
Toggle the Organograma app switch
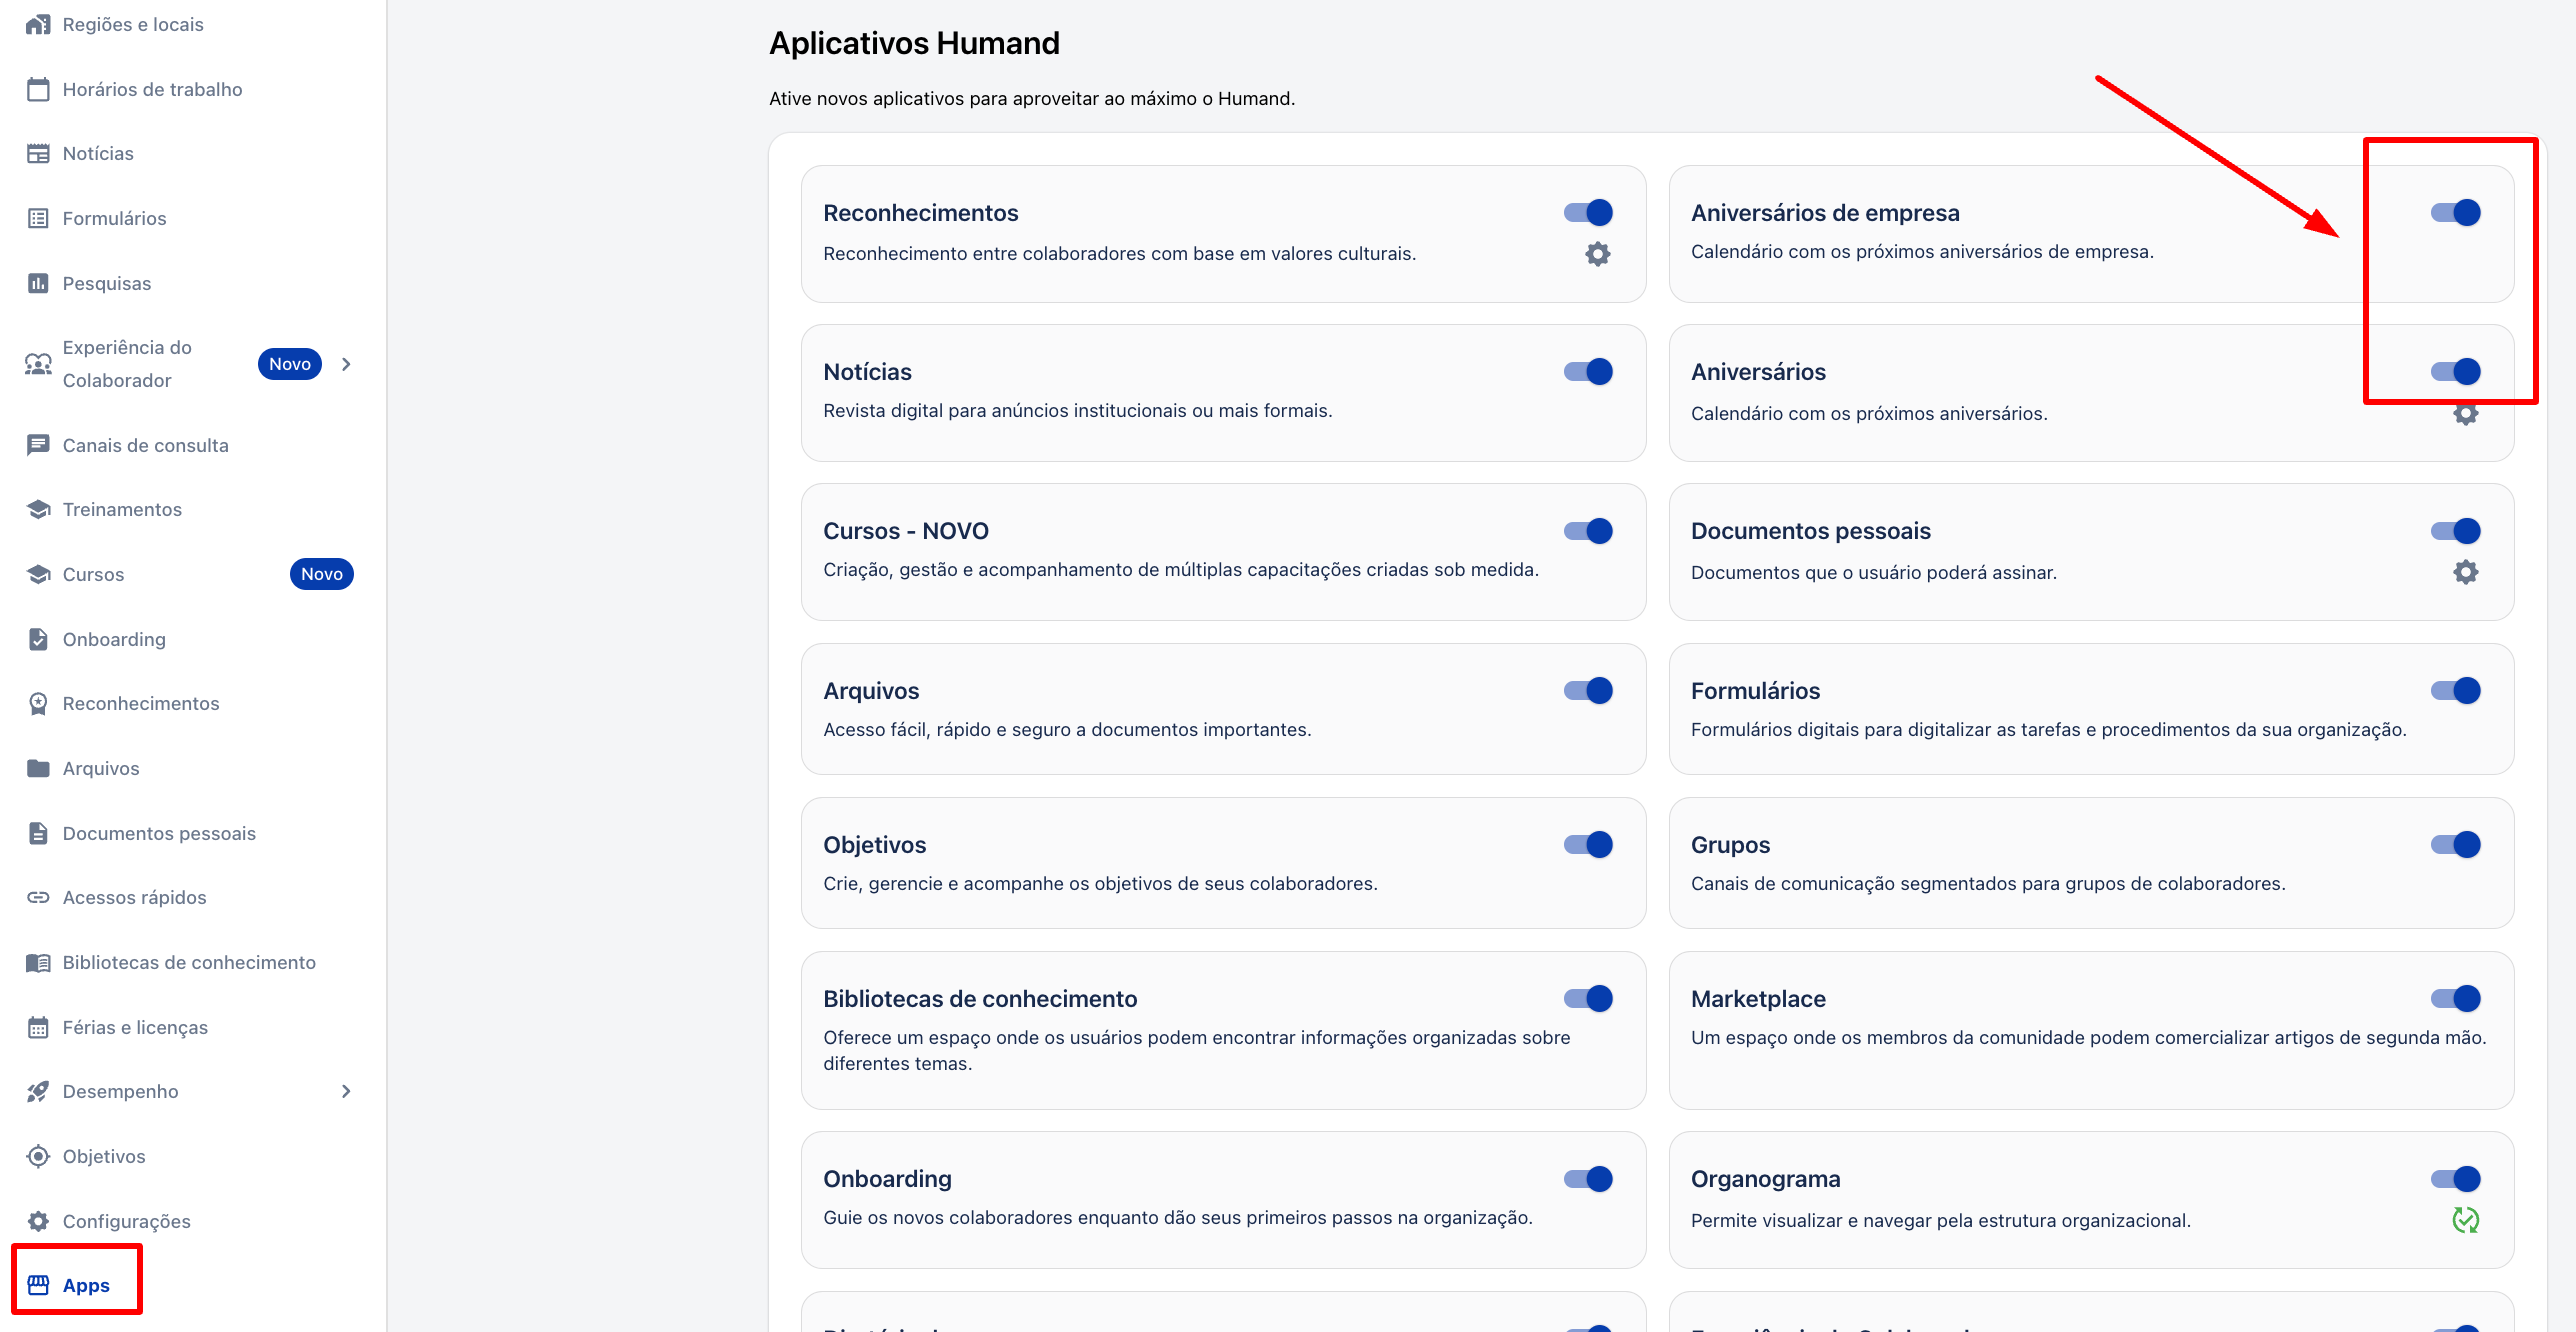coord(2456,1178)
